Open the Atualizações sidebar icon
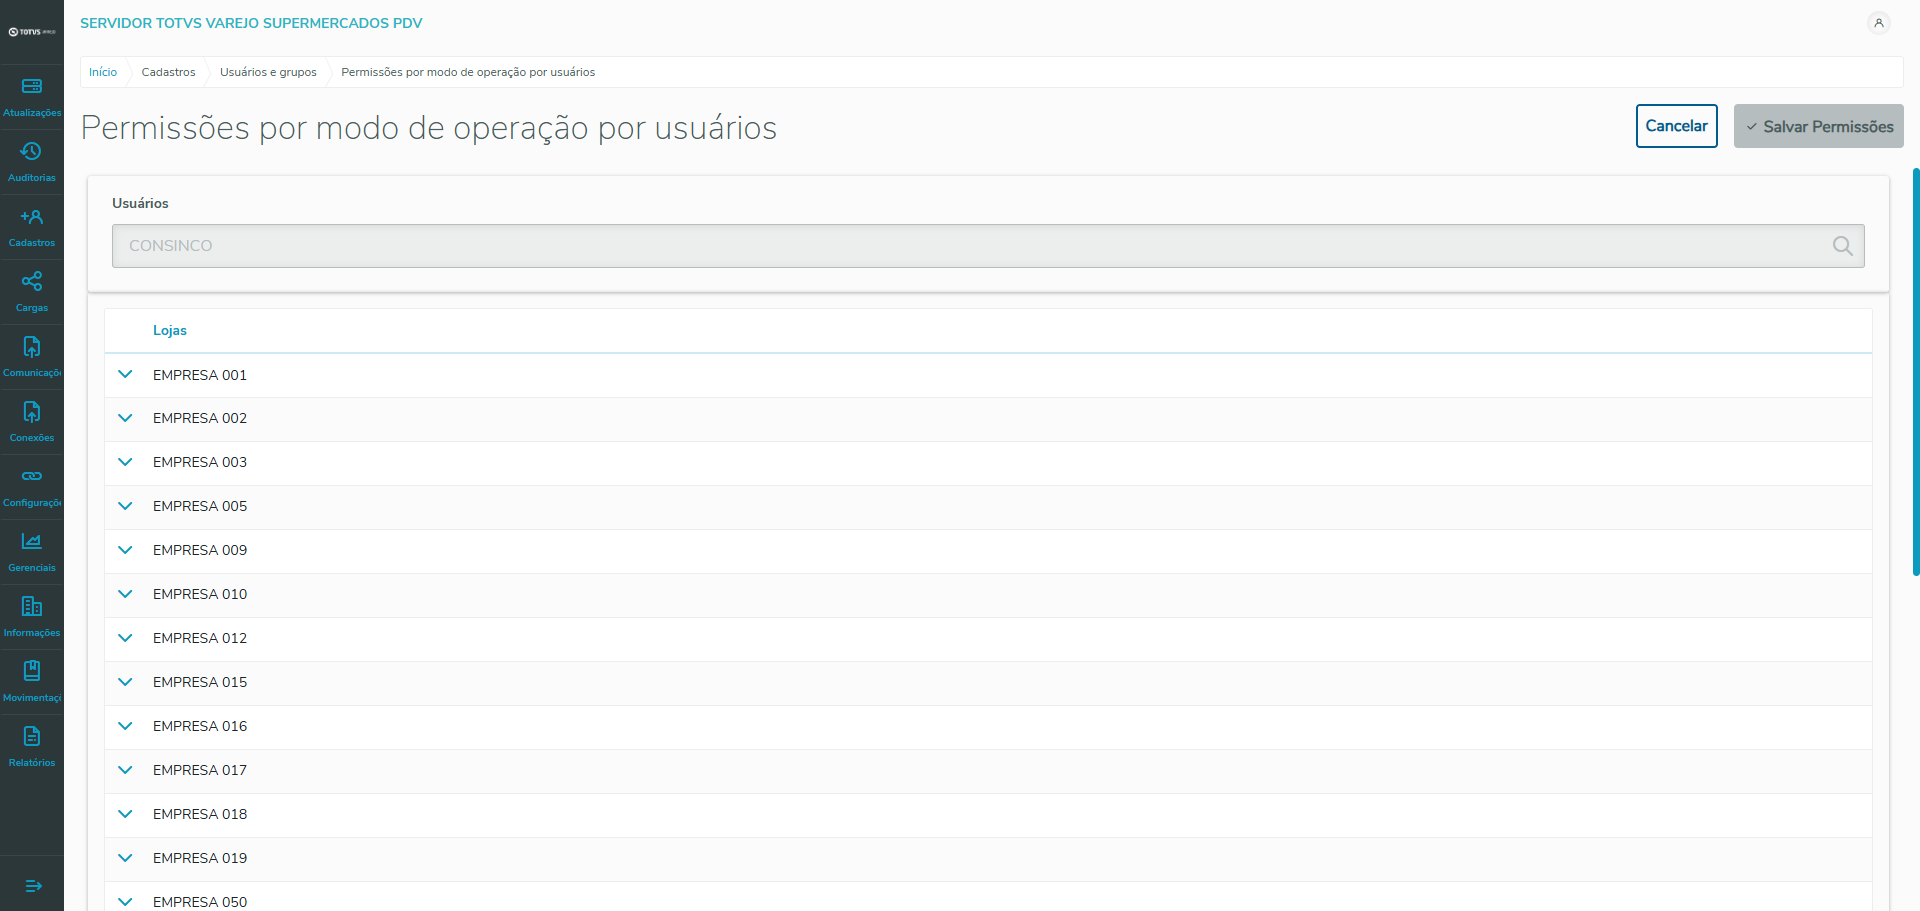The width and height of the screenshot is (1920, 911). point(32,87)
